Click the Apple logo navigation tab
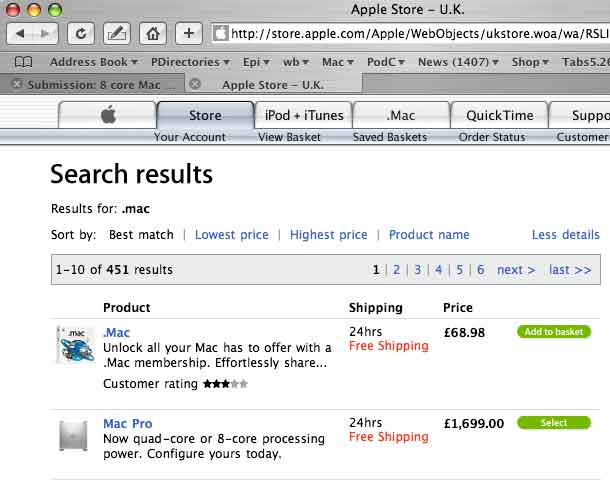 tap(108, 115)
